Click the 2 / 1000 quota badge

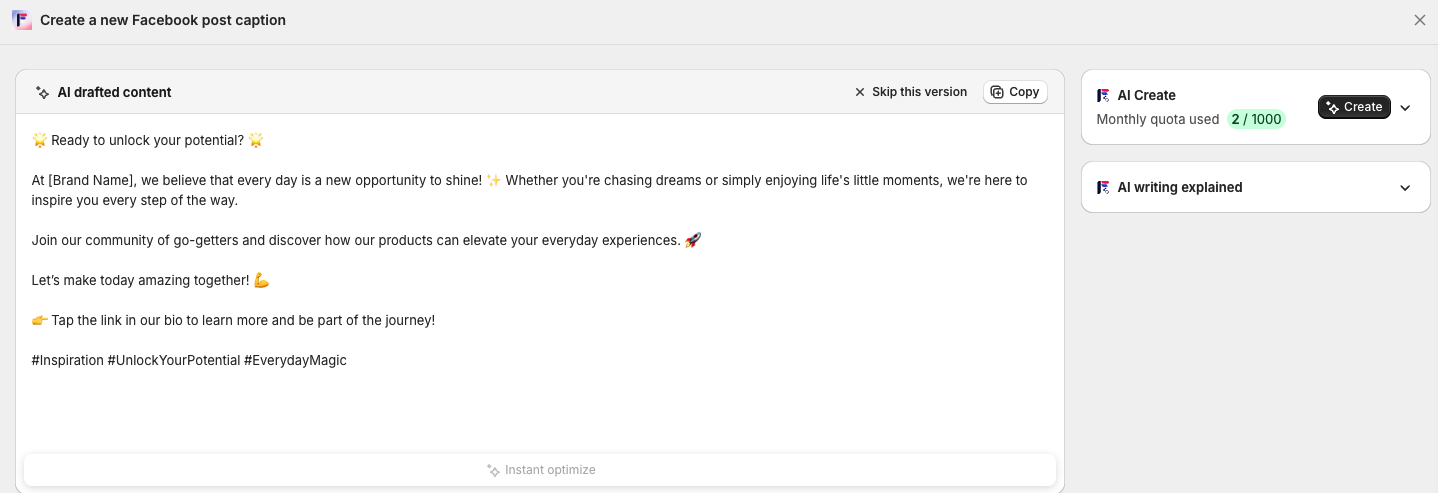pos(1256,119)
